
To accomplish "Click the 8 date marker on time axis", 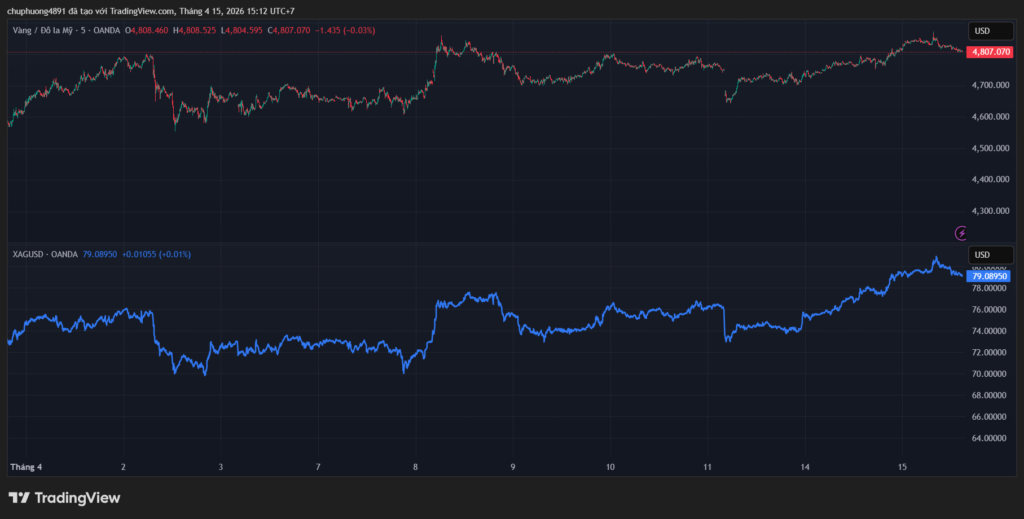I will 414,467.
